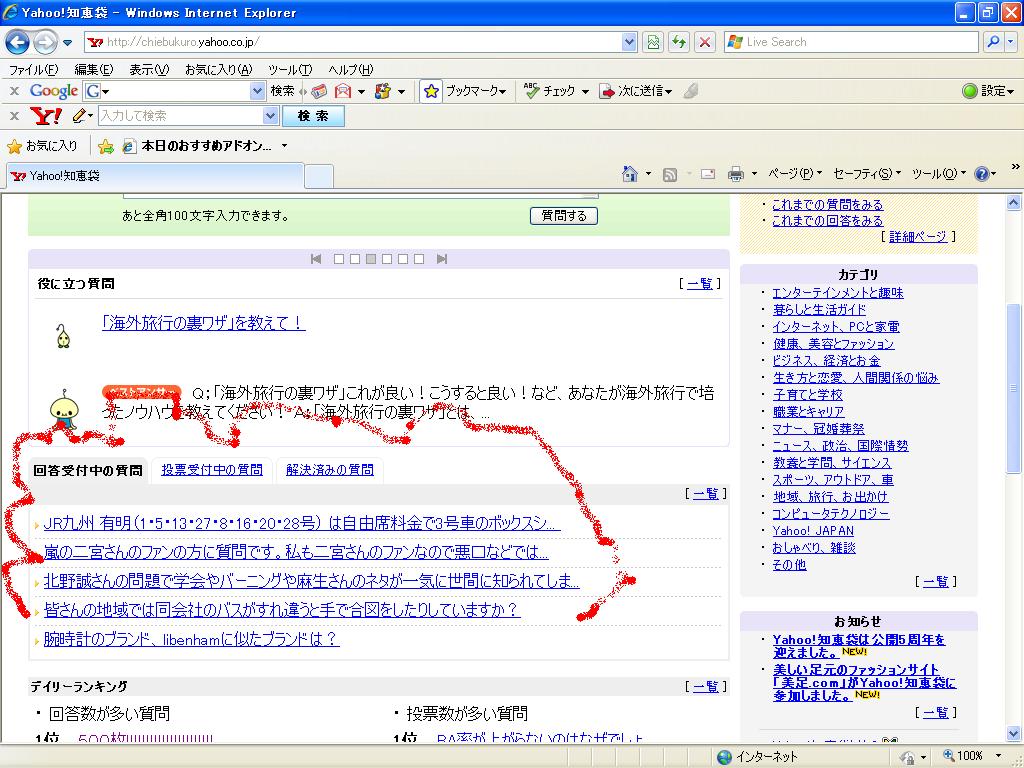Open a new blank browser tab
The width and height of the screenshot is (1024, 768).
click(319, 176)
